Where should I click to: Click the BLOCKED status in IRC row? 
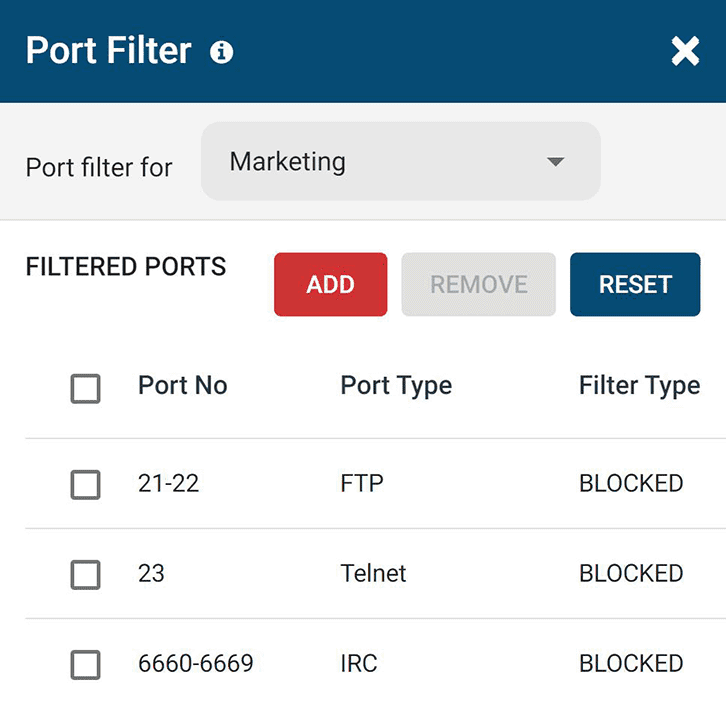[x=631, y=664]
